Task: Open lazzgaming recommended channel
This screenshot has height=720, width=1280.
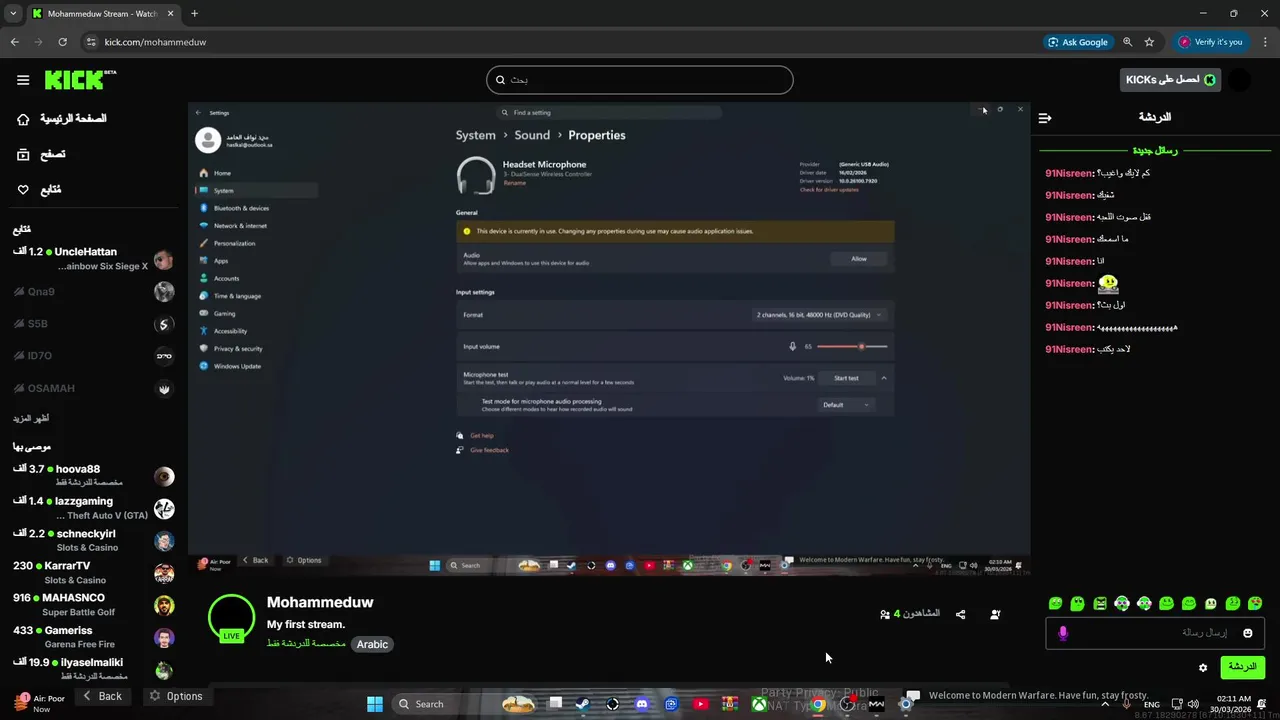Action: (x=94, y=508)
